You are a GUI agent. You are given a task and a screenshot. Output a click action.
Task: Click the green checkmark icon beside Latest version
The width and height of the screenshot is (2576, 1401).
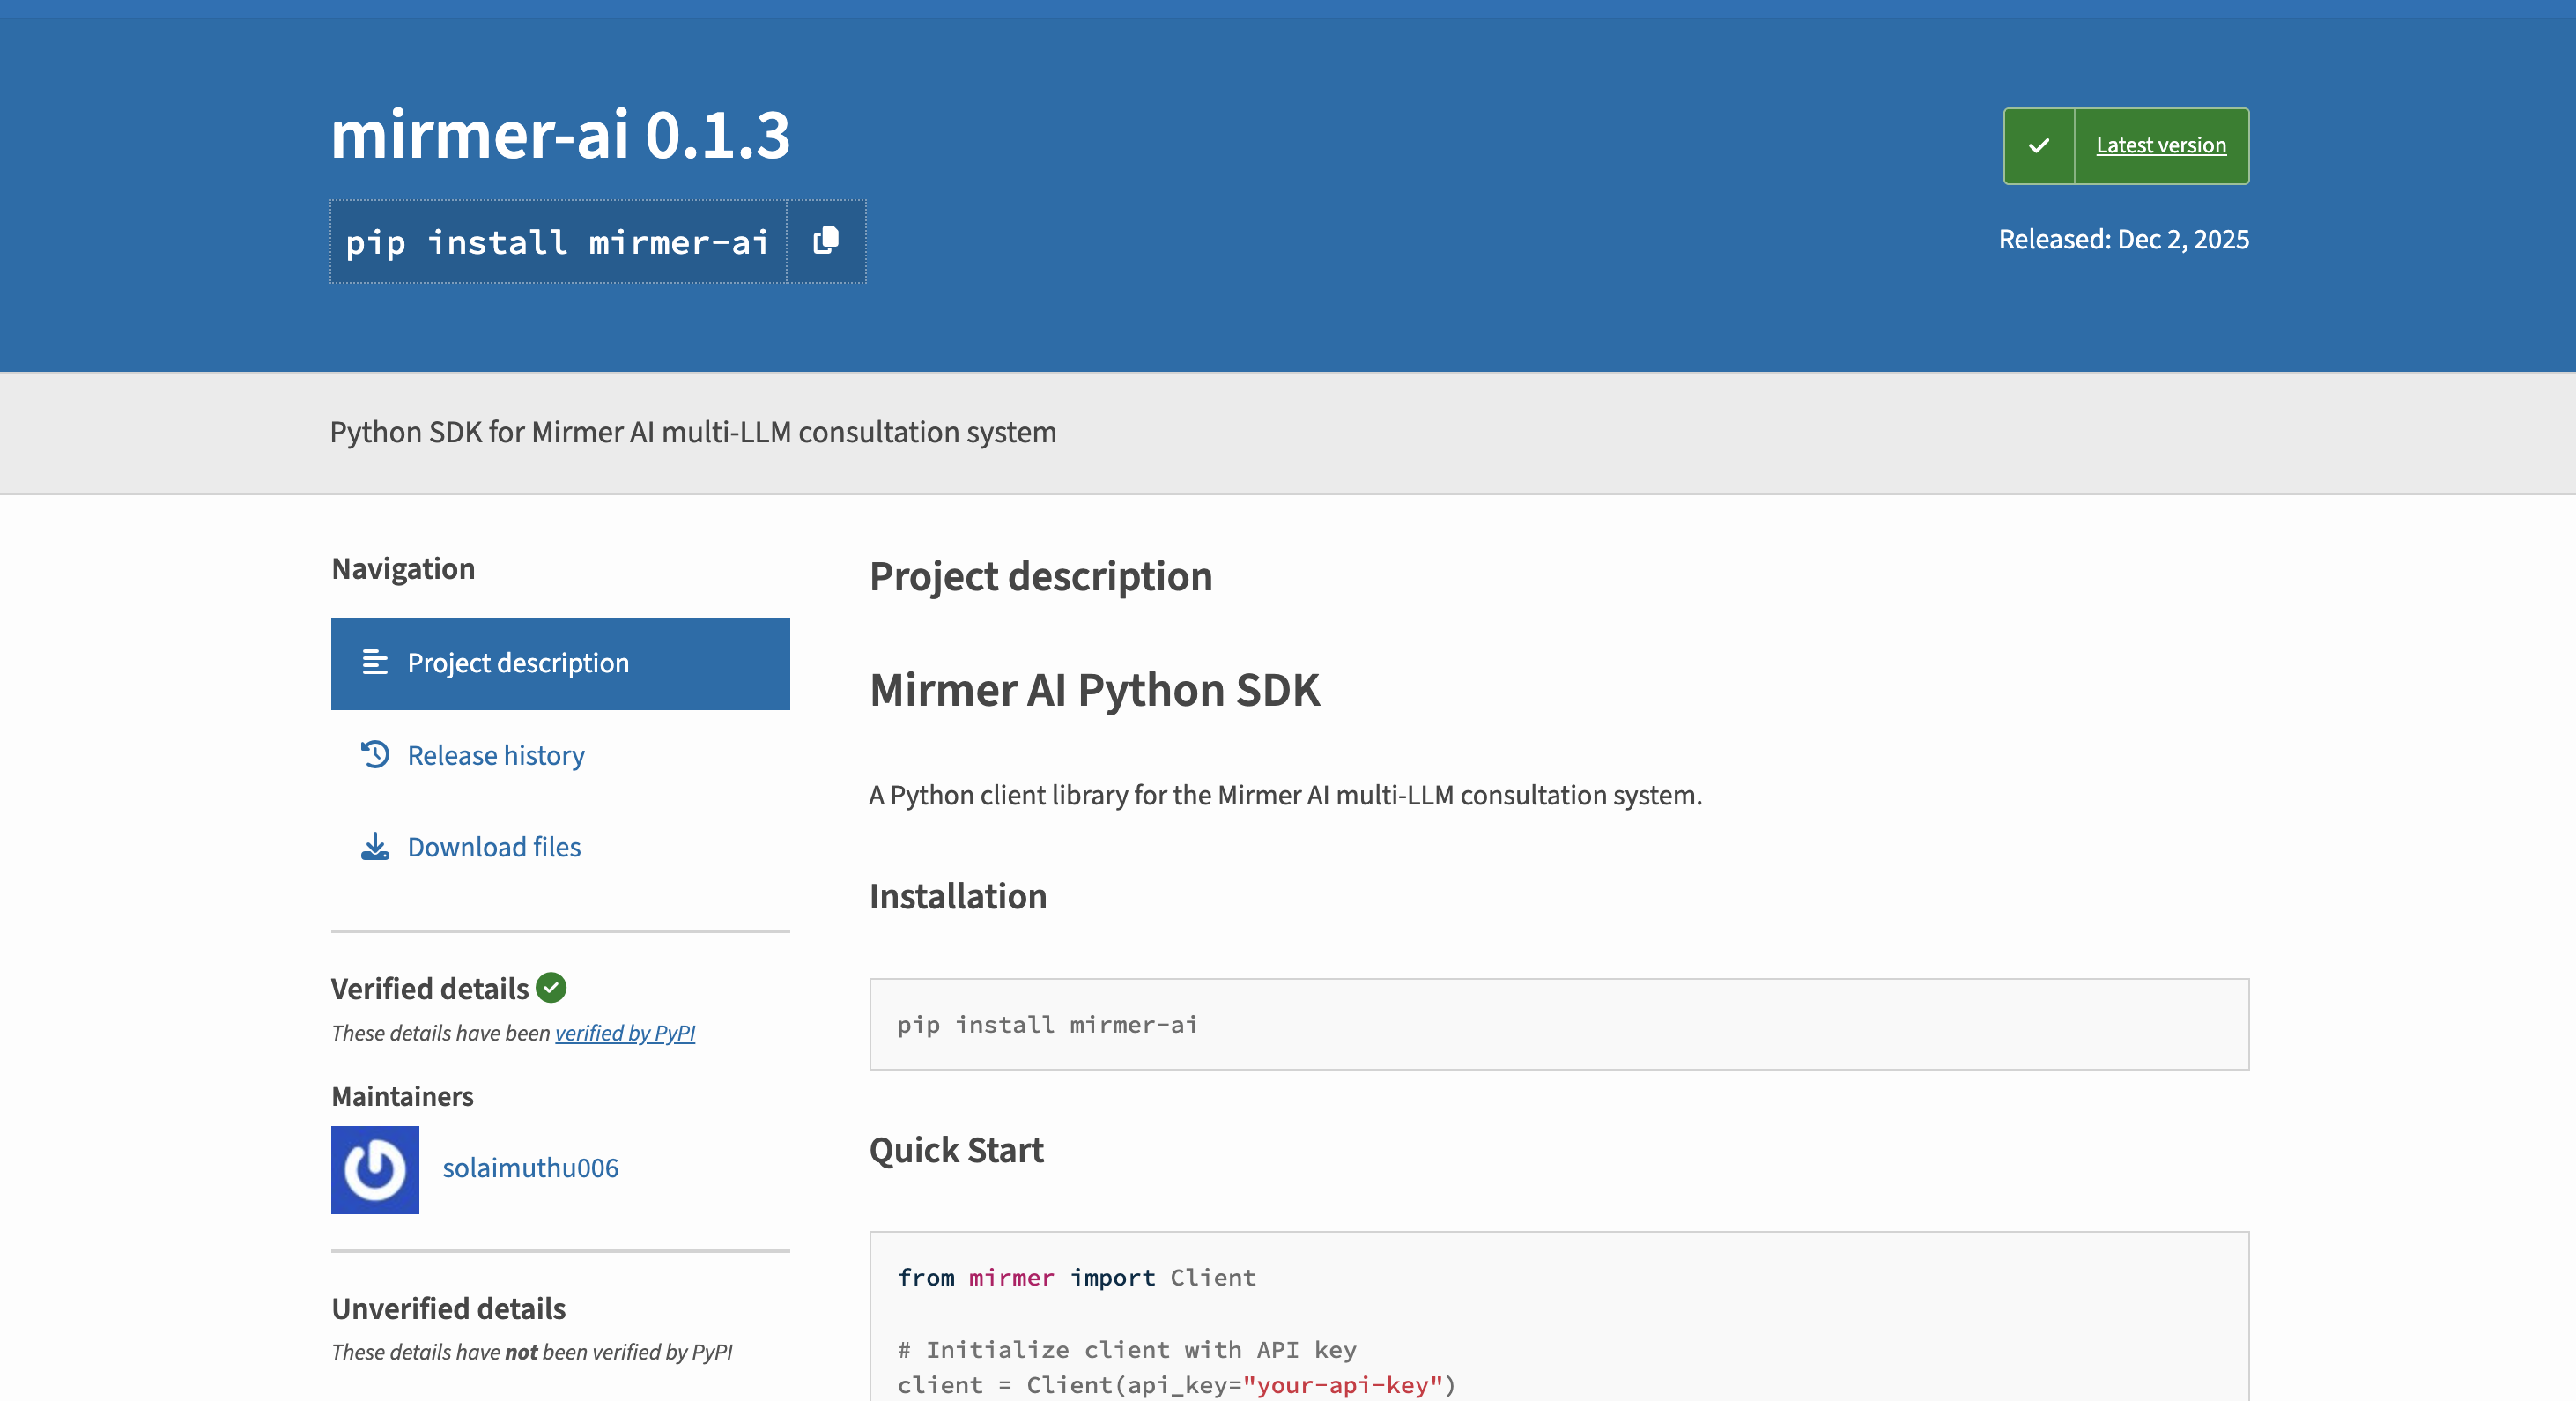(x=2039, y=146)
